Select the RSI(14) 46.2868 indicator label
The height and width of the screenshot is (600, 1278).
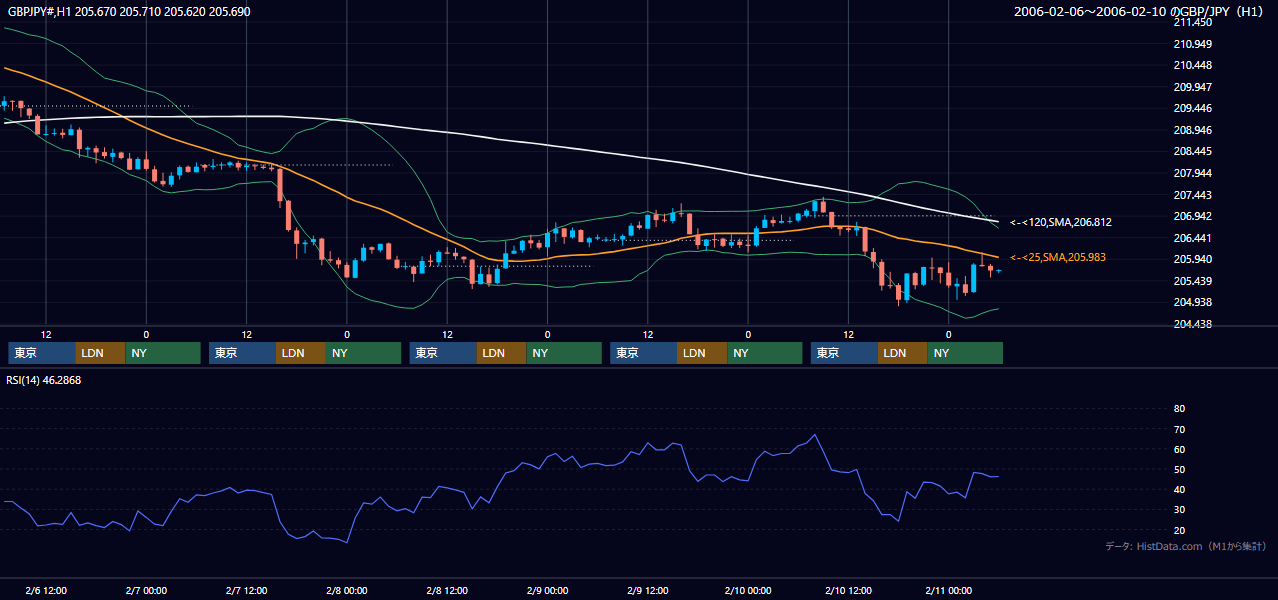[43, 380]
